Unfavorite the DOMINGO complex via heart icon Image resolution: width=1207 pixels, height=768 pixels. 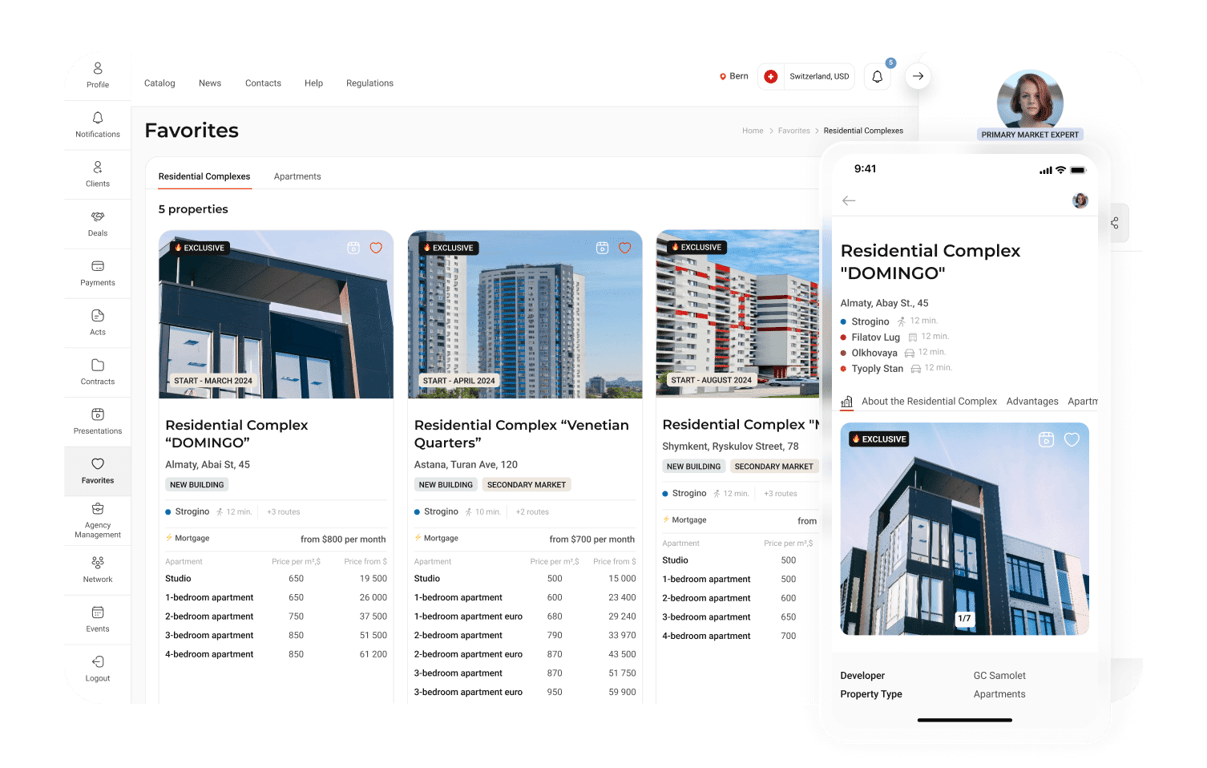click(376, 248)
